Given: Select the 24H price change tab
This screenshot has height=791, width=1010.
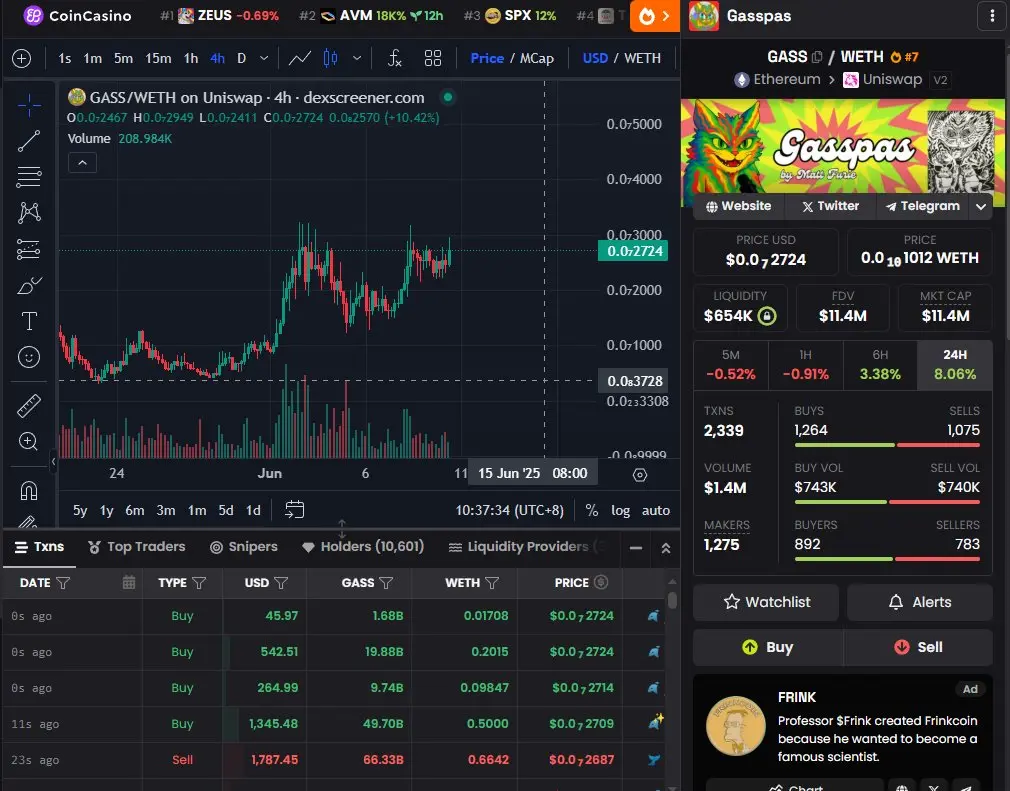Looking at the screenshot, I should coord(955,365).
